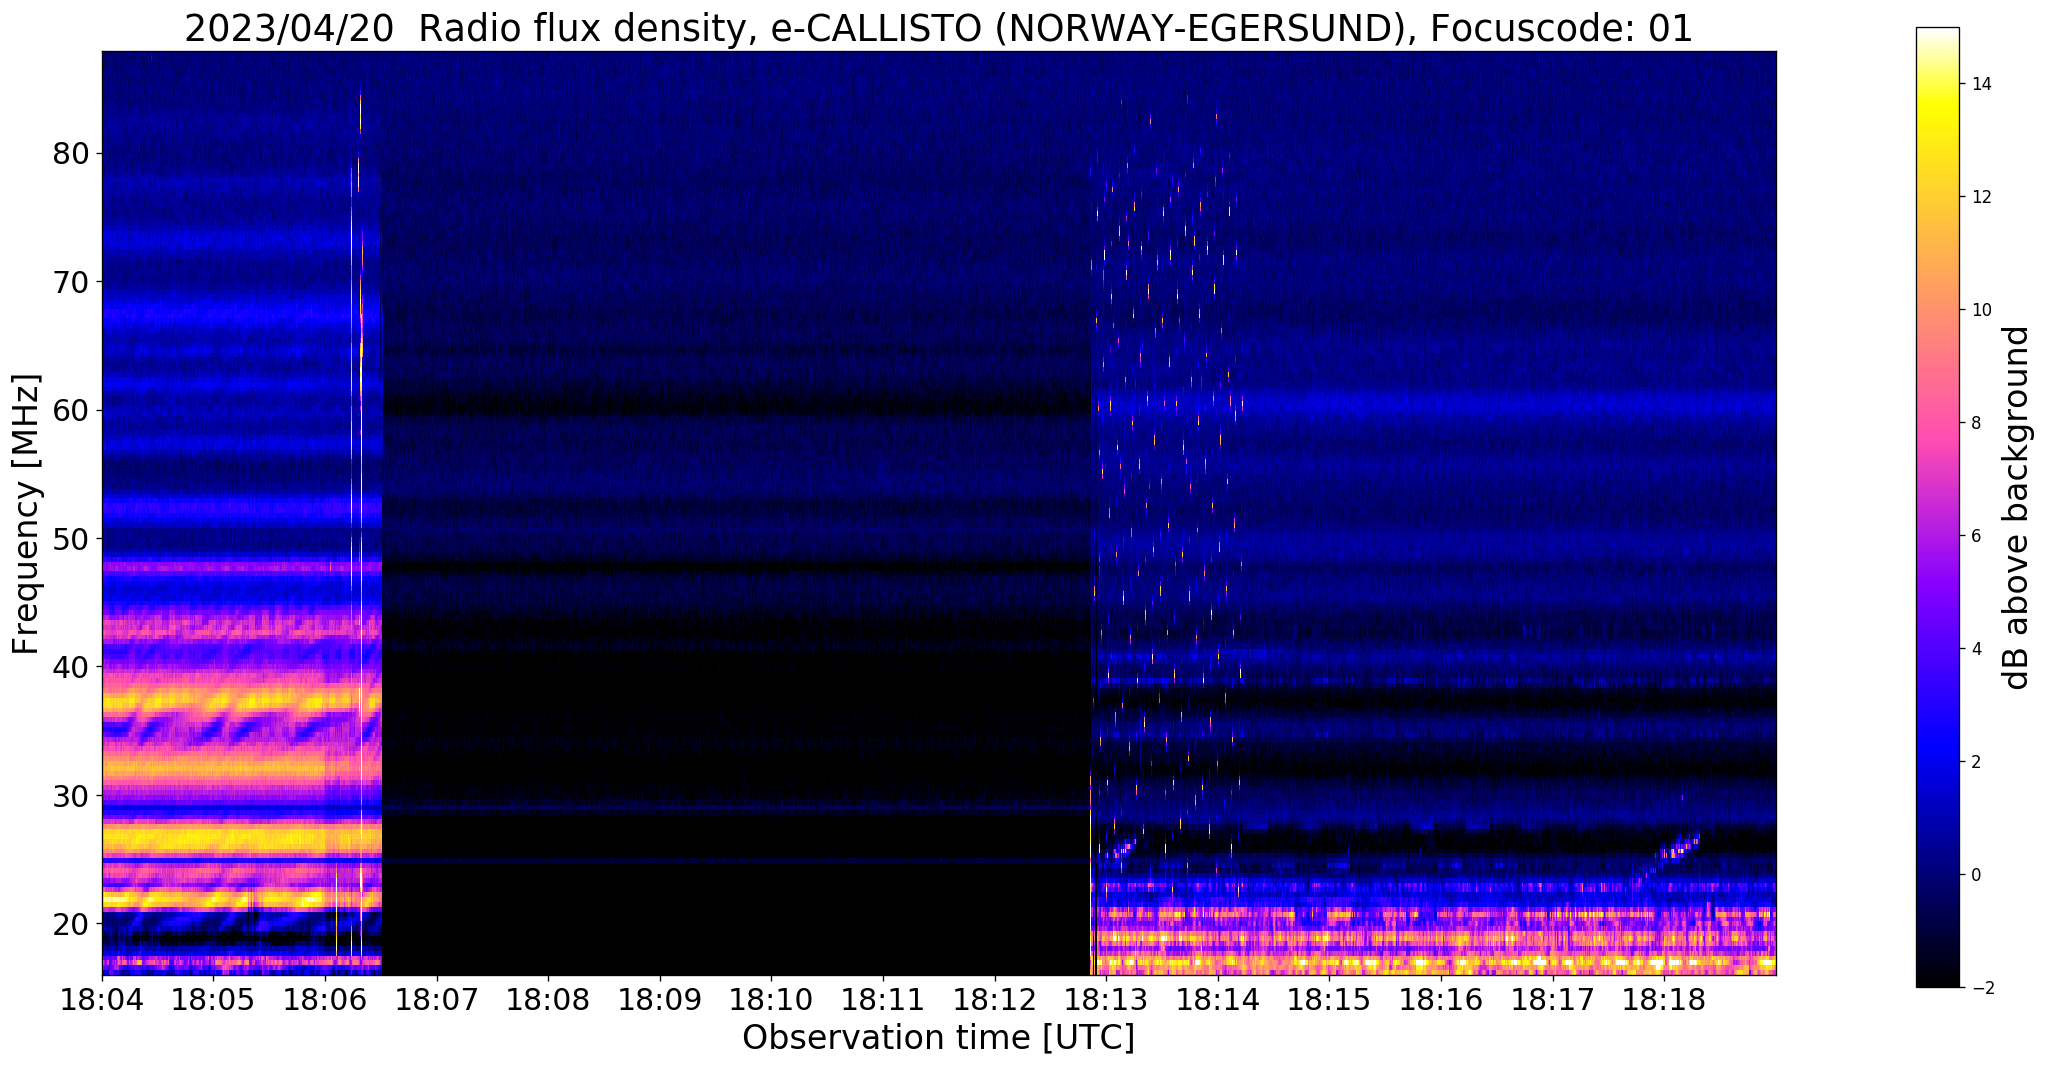Screen dimensions: 2047x1067
Task: Click the plot title text
Action: [938, 29]
